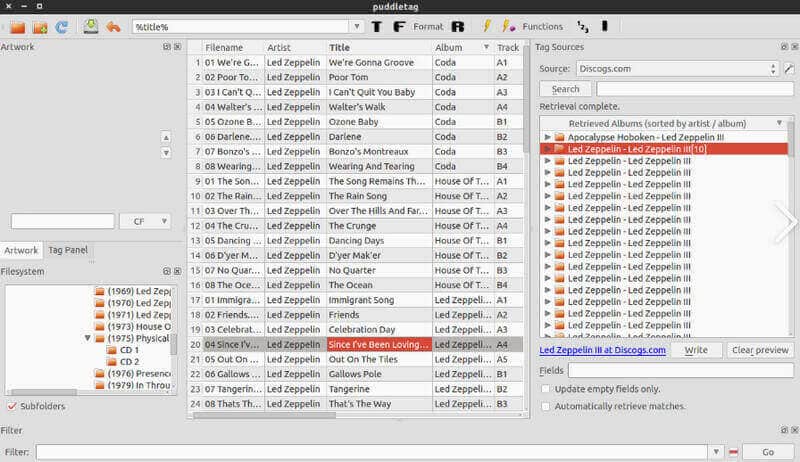Sort by the Filename column header
Screen dimensions: 800x462
pos(233,47)
